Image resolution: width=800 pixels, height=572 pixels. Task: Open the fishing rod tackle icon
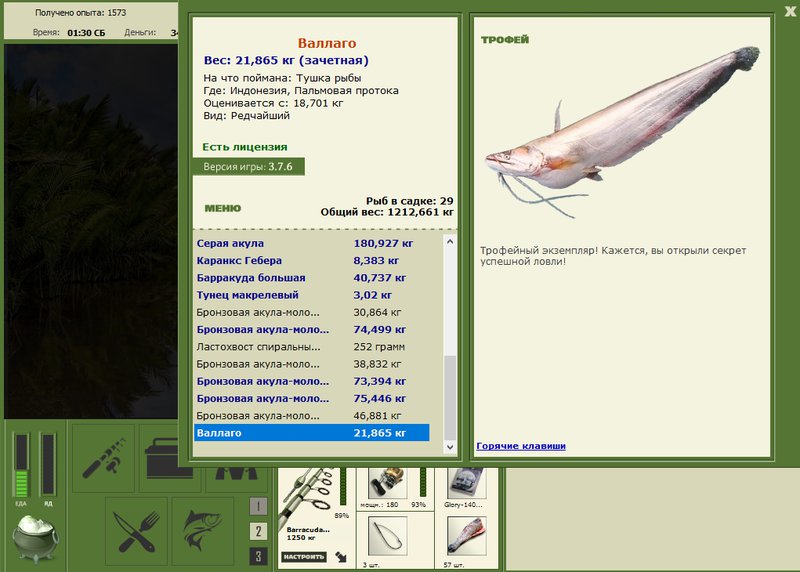click(104, 458)
